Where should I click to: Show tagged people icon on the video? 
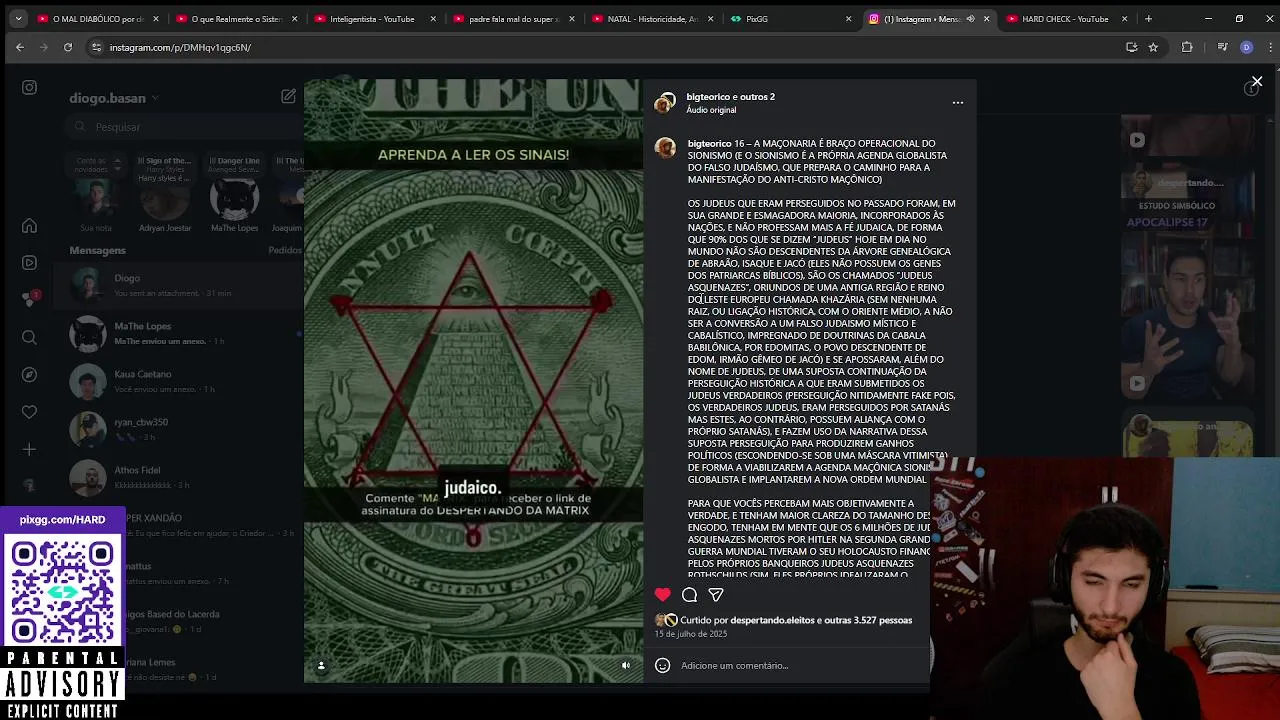321,665
